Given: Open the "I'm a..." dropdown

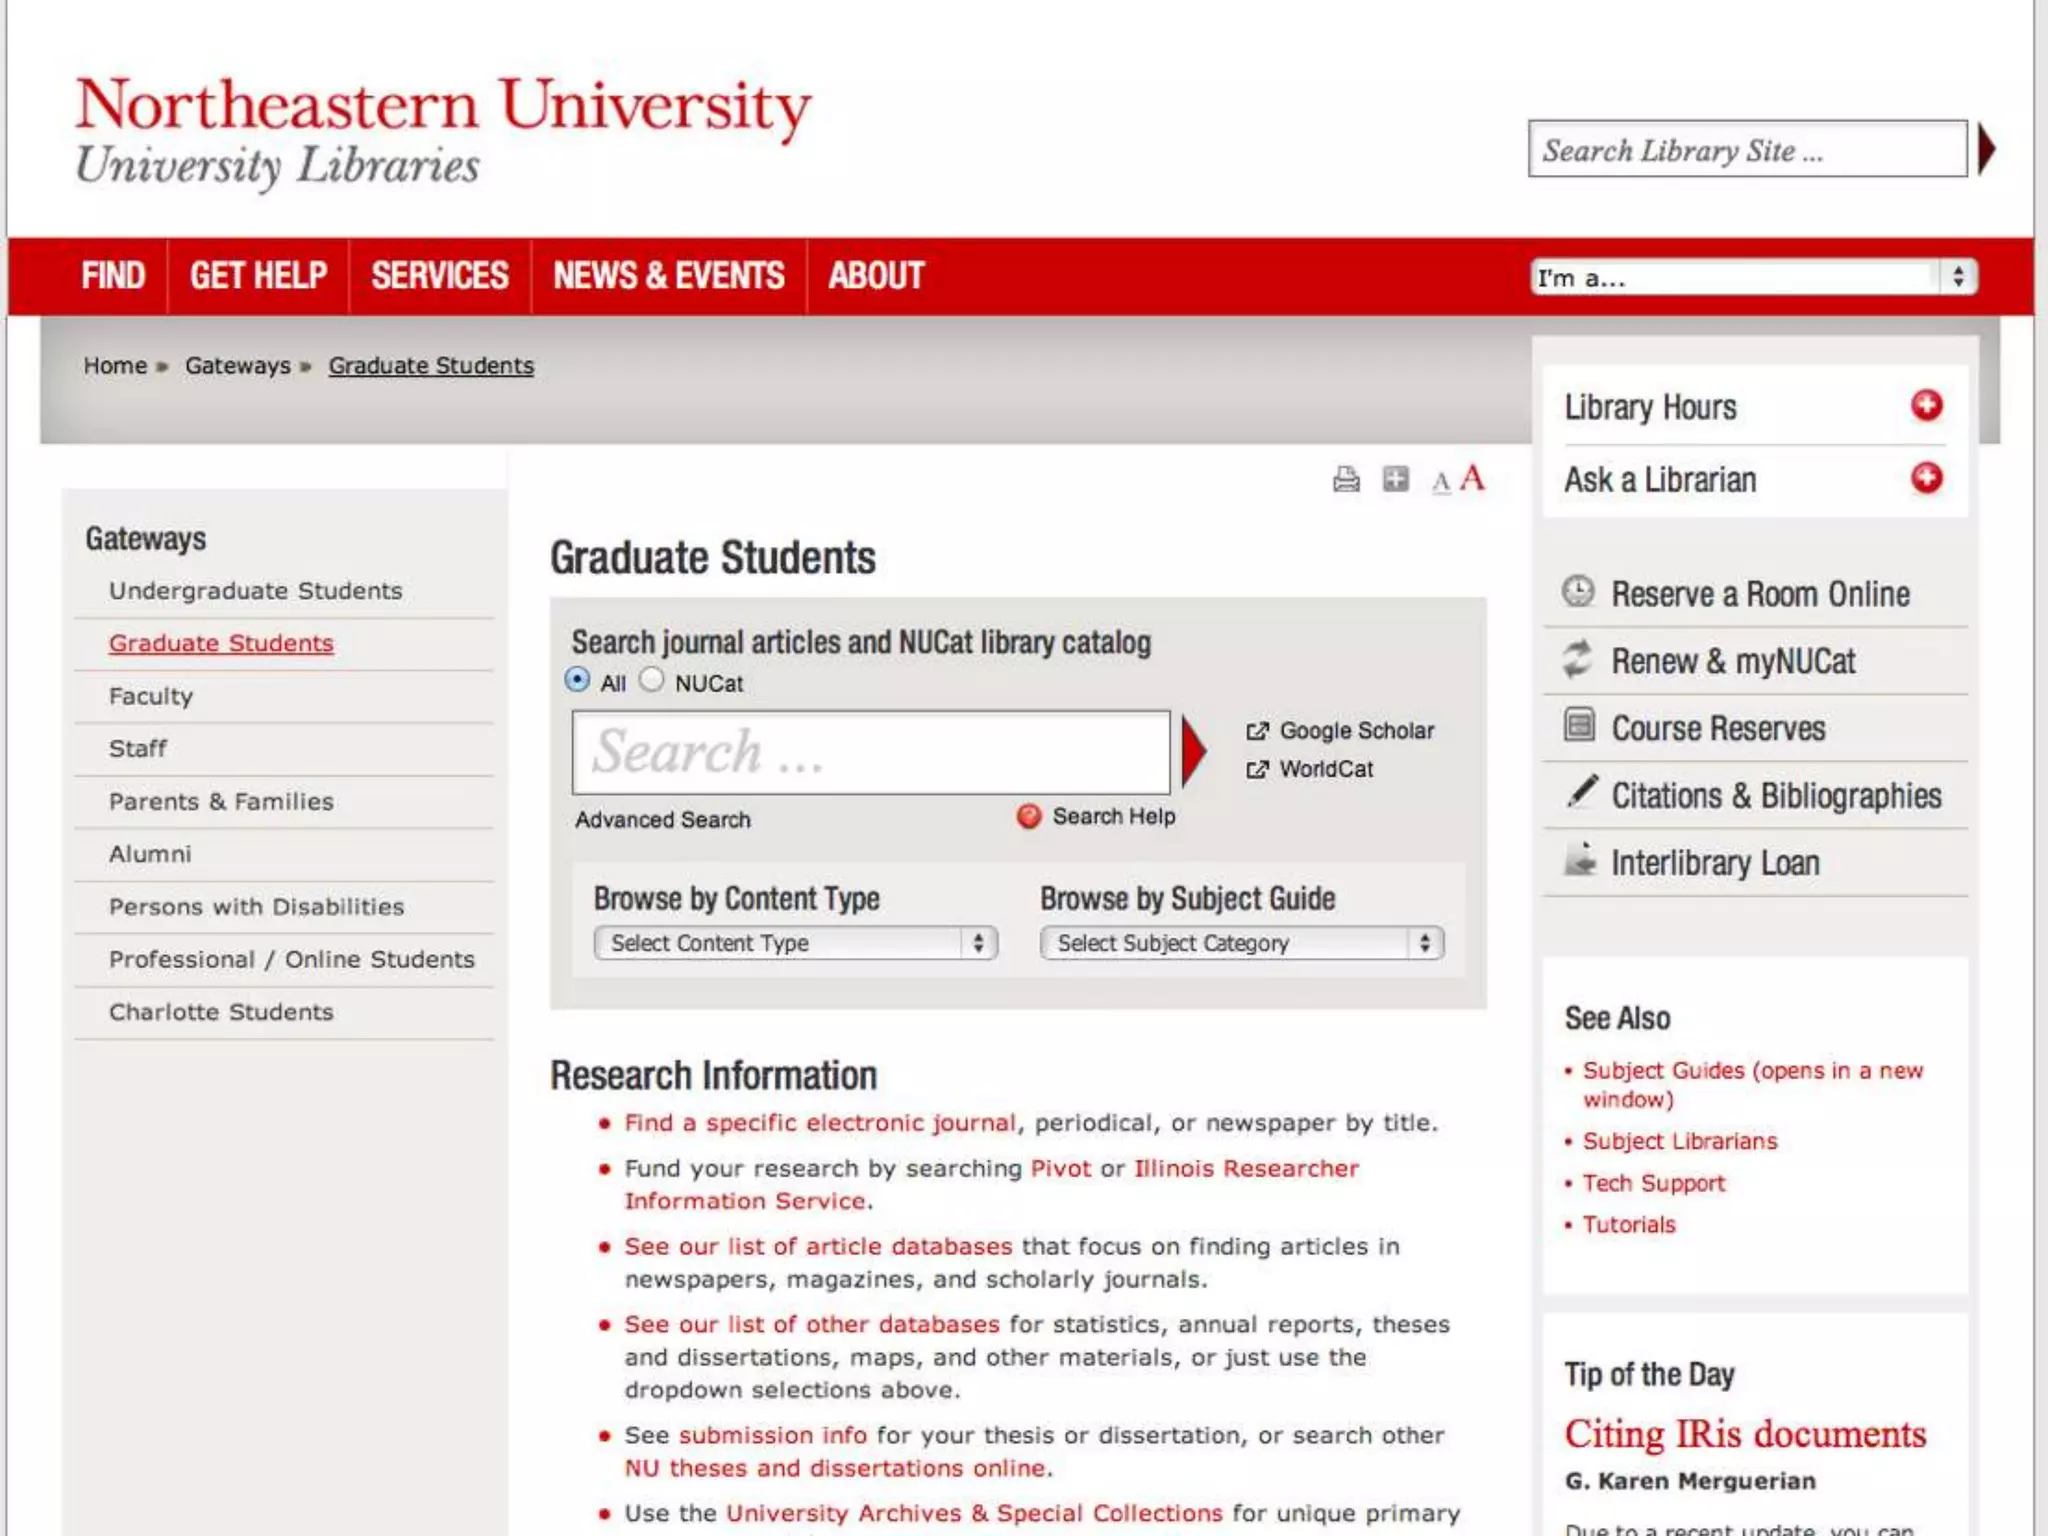Looking at the screenshot, I should click(1752, 277).
